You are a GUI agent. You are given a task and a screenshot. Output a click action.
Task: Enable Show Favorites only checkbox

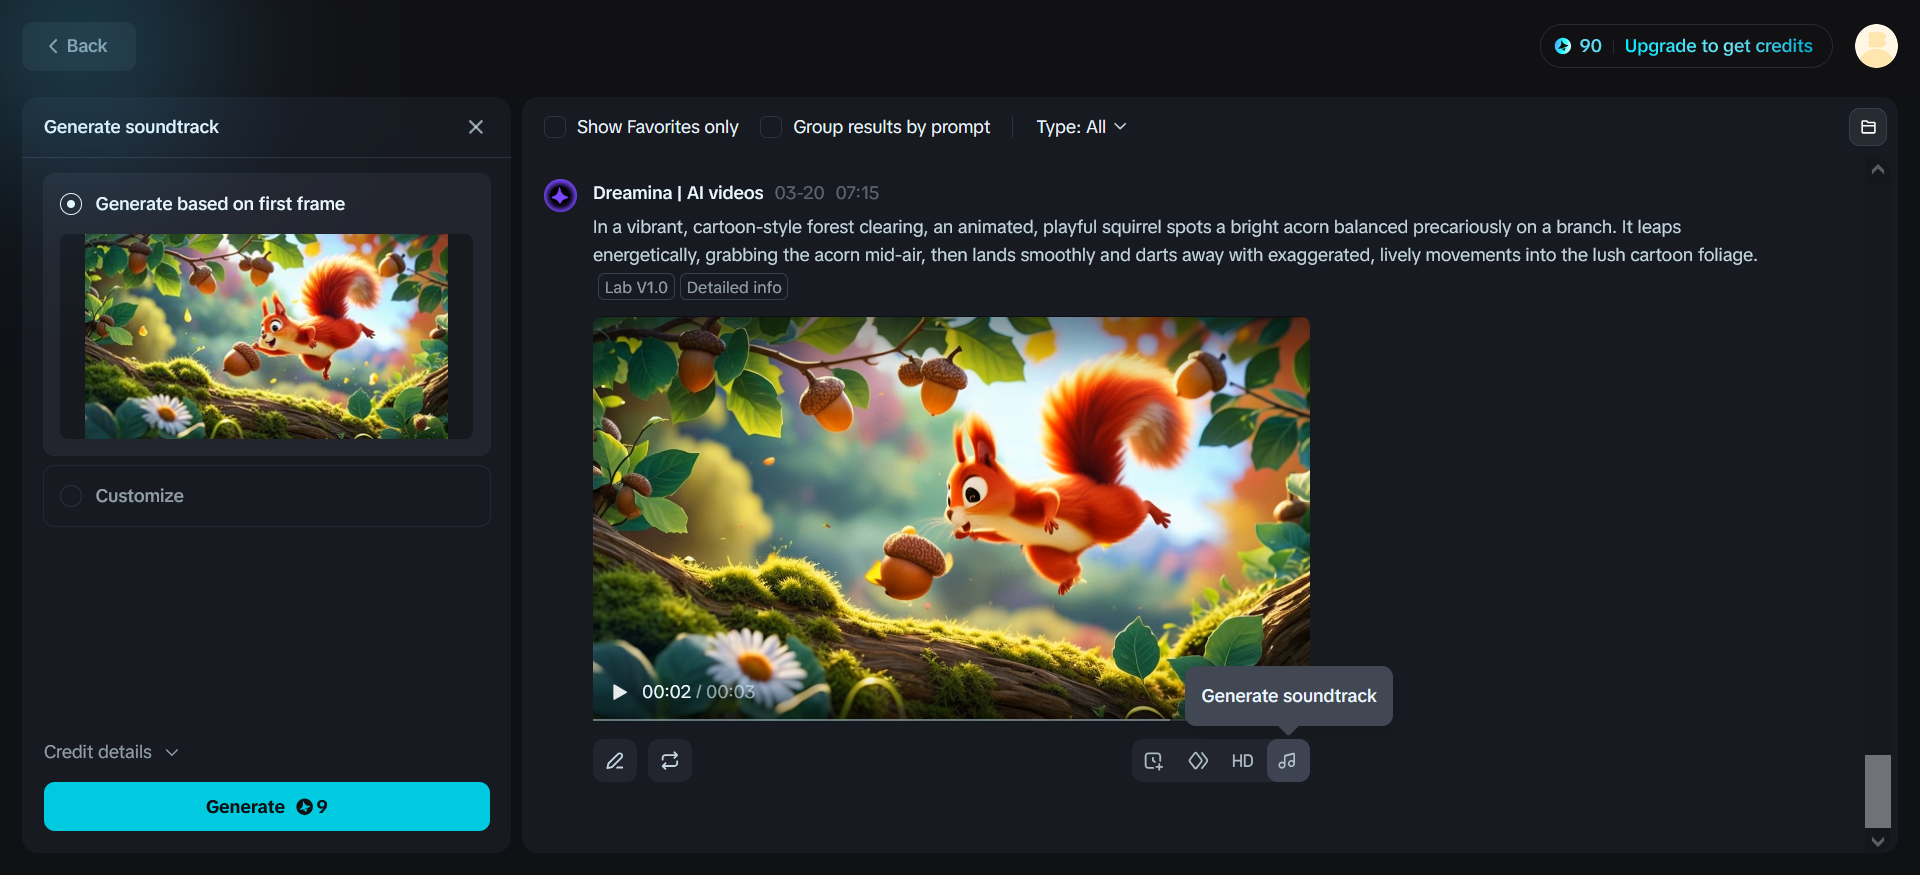(555, 127)
